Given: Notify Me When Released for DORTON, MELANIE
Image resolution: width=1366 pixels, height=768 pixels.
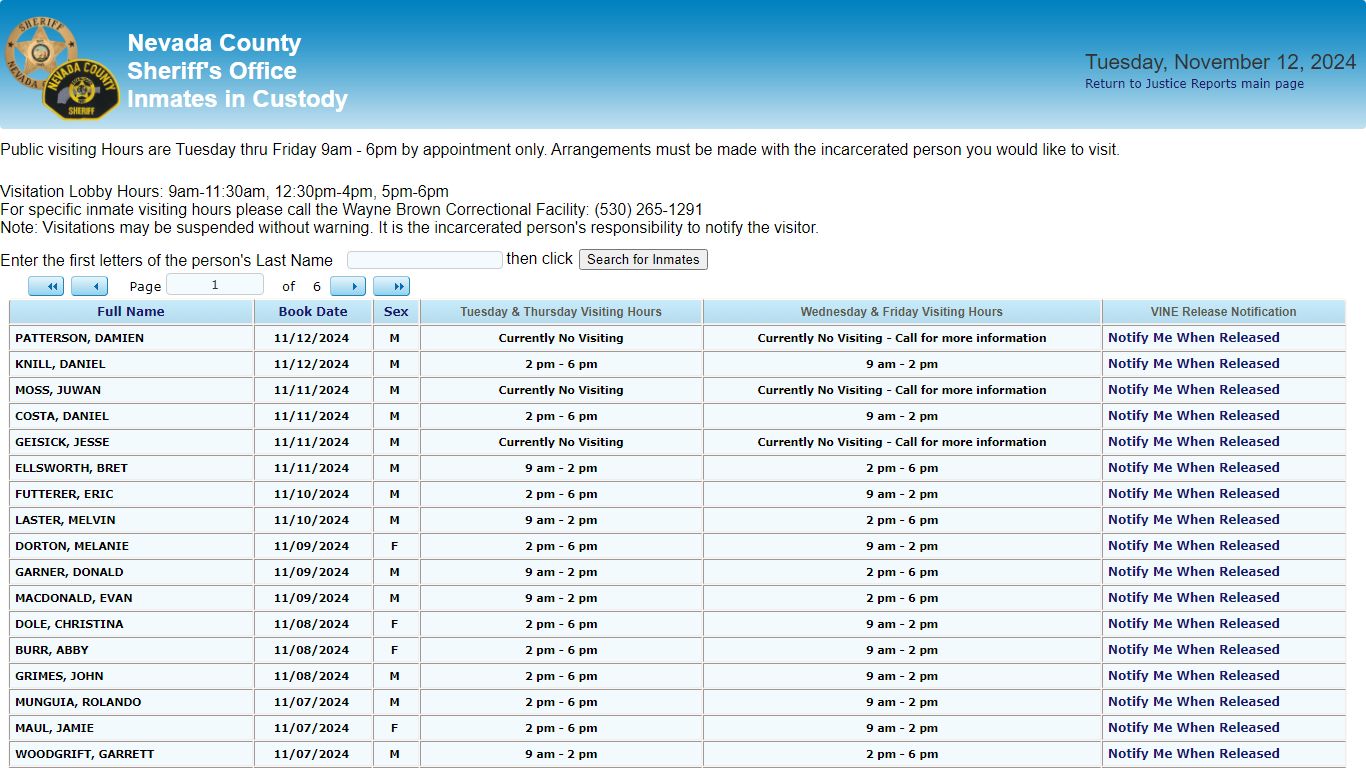Looking at the screenshot, I should tap(1193, 546).
